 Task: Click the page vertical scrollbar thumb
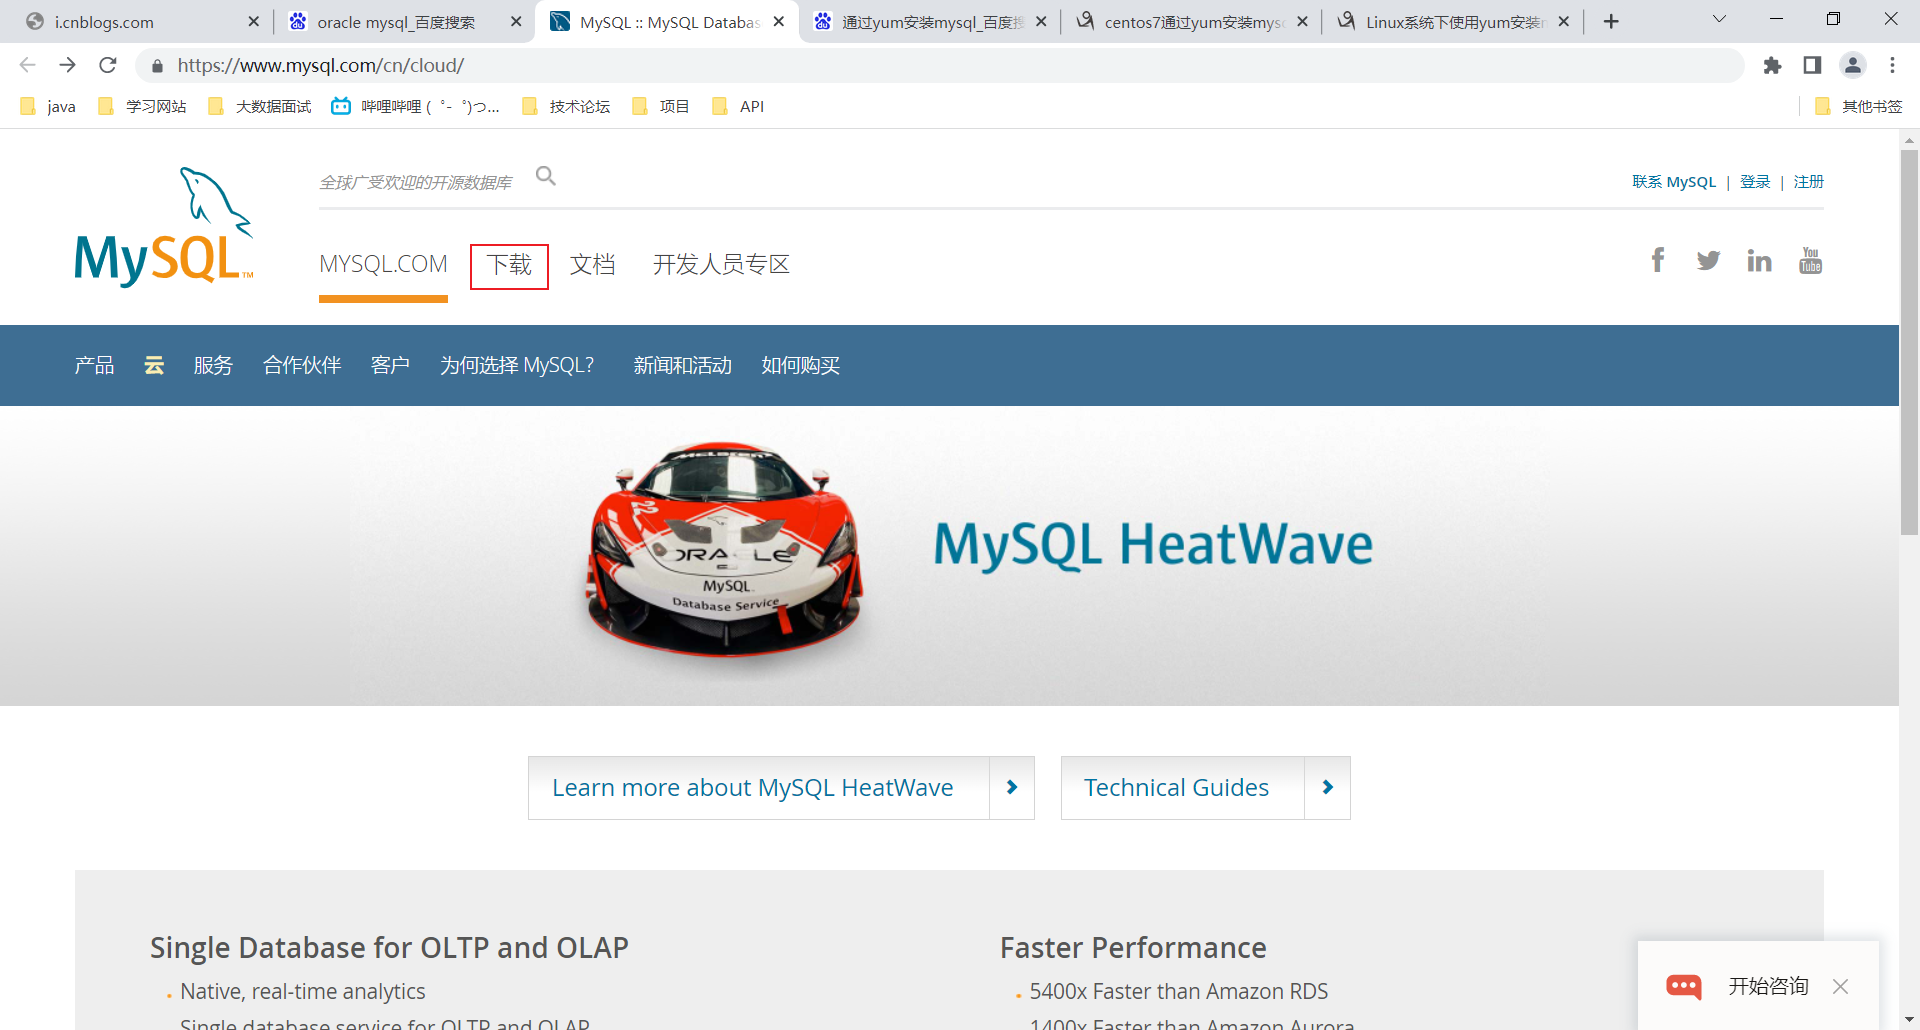point(1909,342)
